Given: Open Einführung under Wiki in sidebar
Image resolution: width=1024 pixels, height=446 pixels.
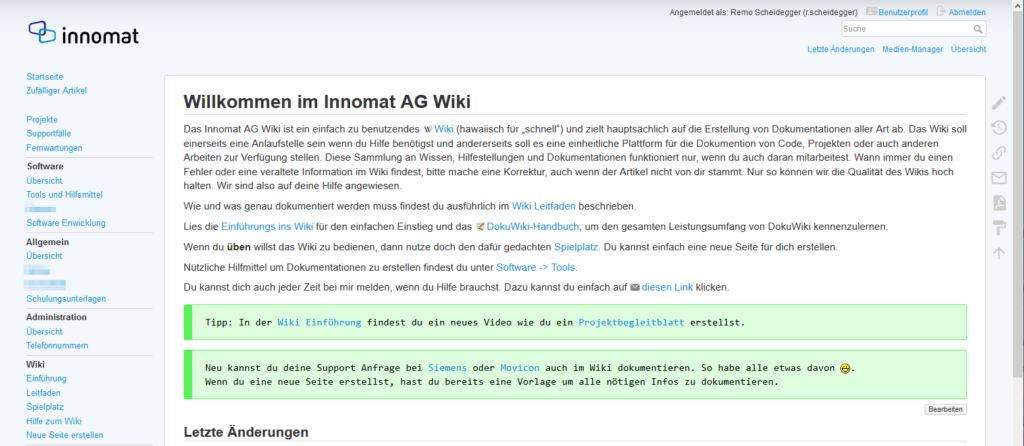Looking at the screenshot, I should pos(46,378).
